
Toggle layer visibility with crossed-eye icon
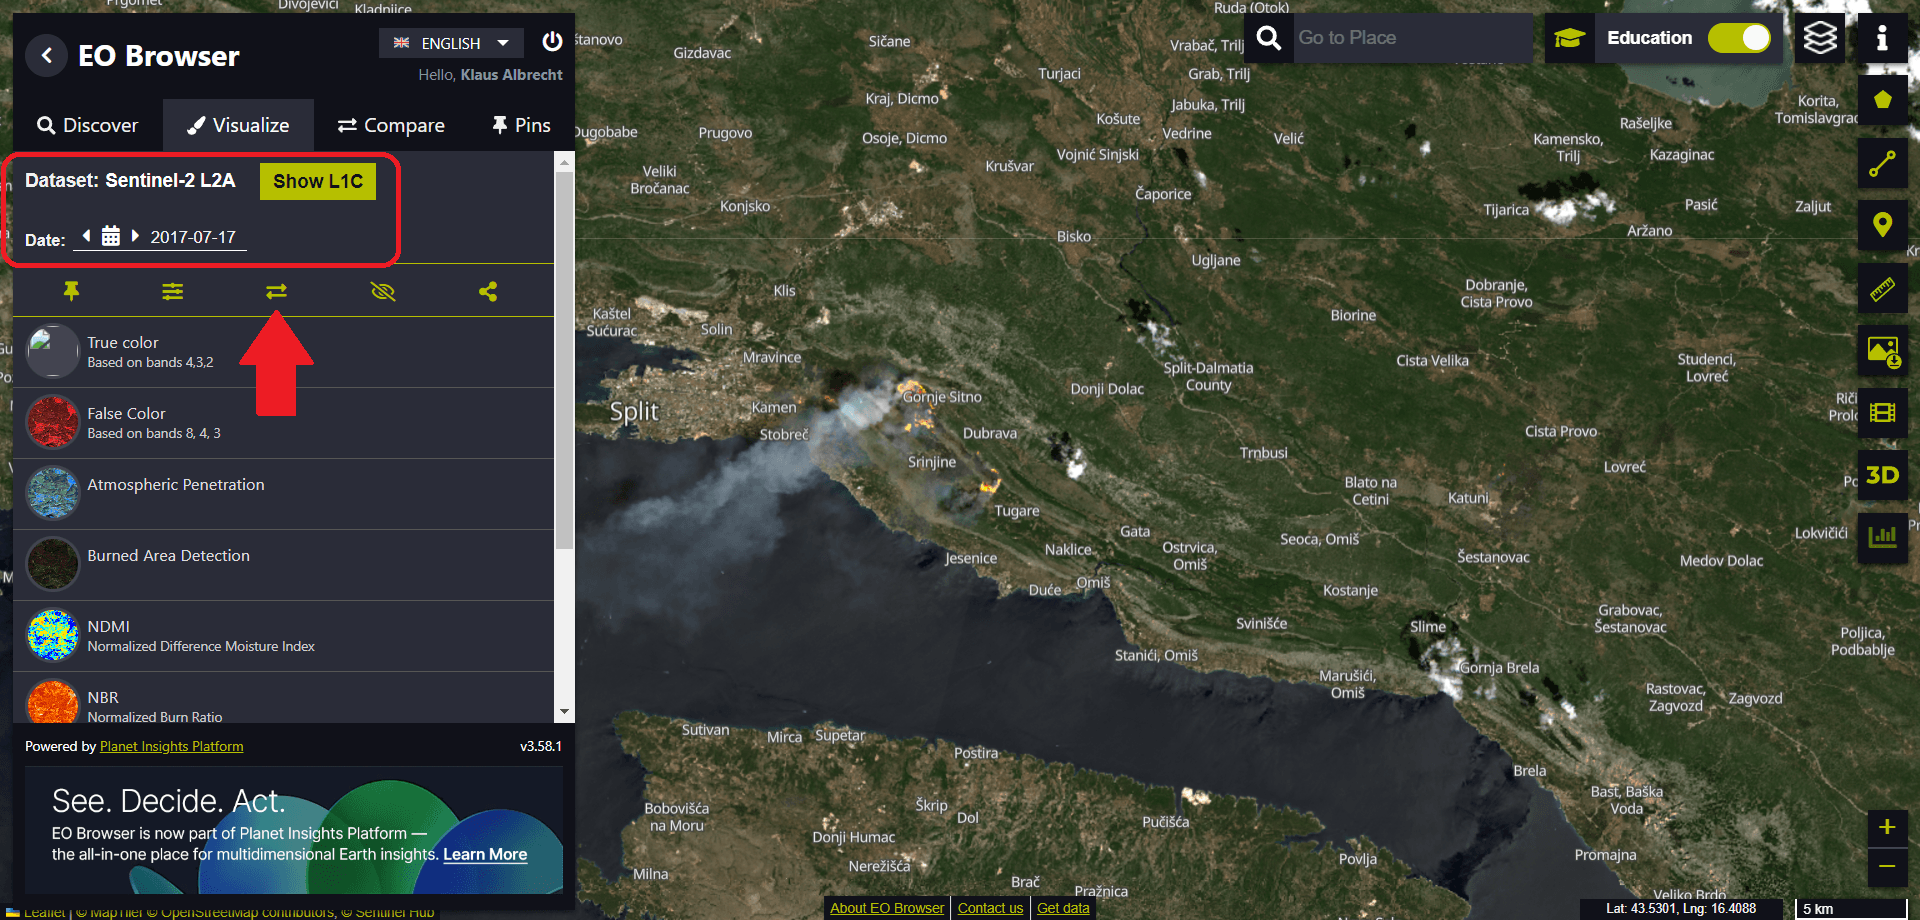click(383, 291)
